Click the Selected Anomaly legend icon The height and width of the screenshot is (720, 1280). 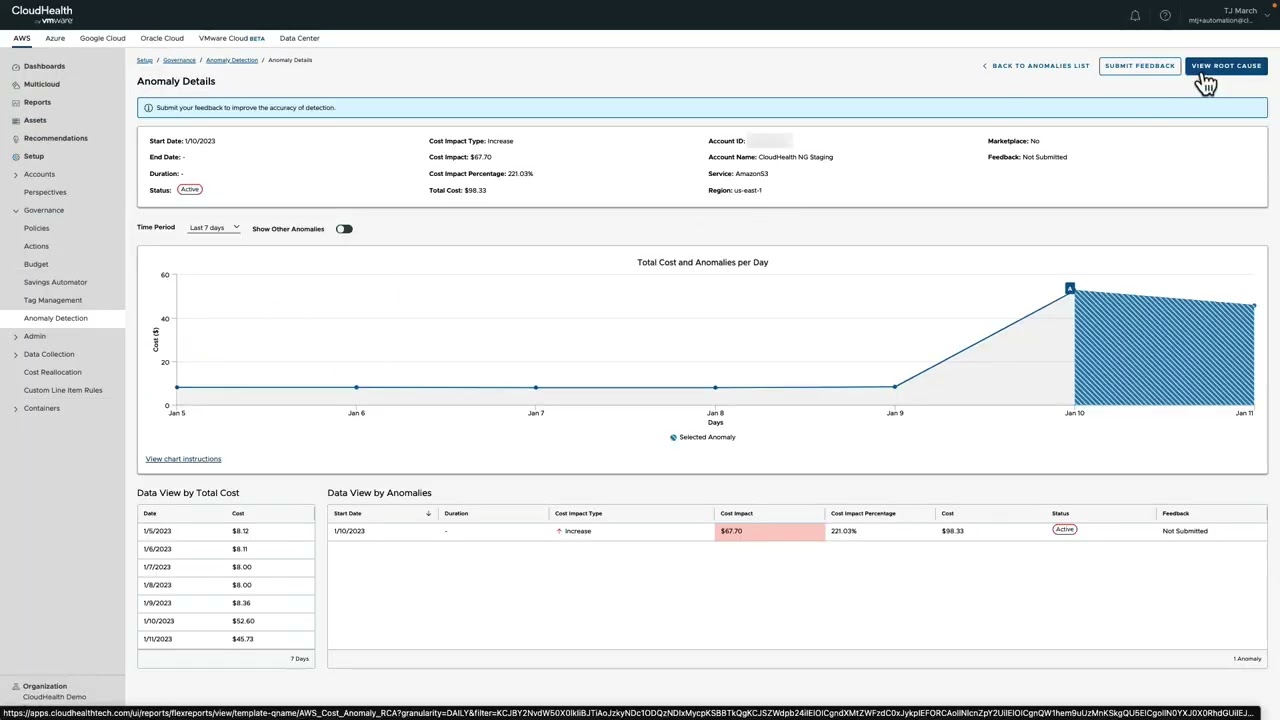point(673,437)
